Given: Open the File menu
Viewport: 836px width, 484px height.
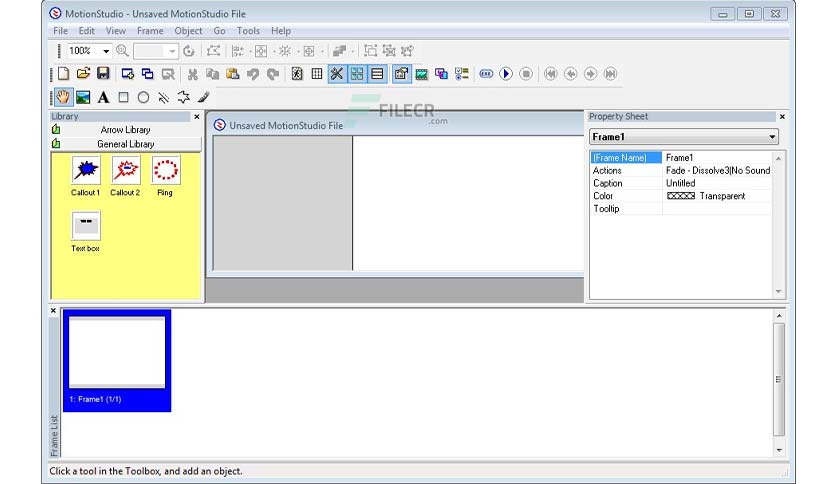Looking at the screenshot, I should coord(60,31).
